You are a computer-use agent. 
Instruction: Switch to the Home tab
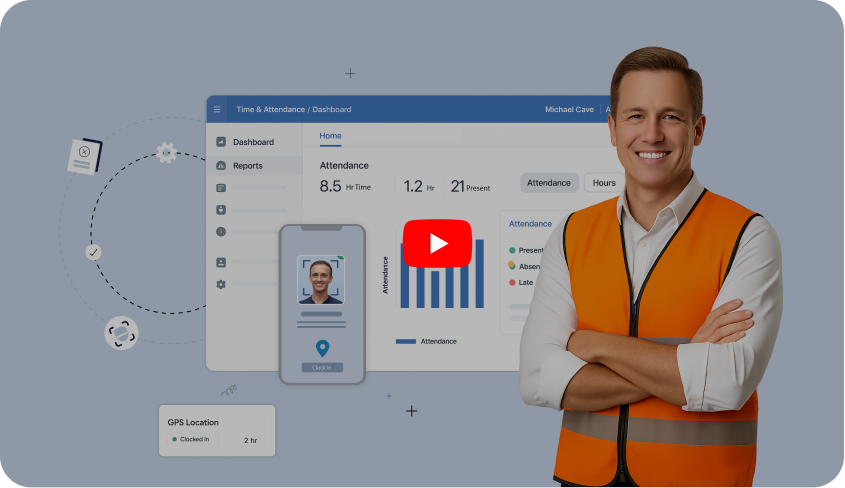coord(330,136)
